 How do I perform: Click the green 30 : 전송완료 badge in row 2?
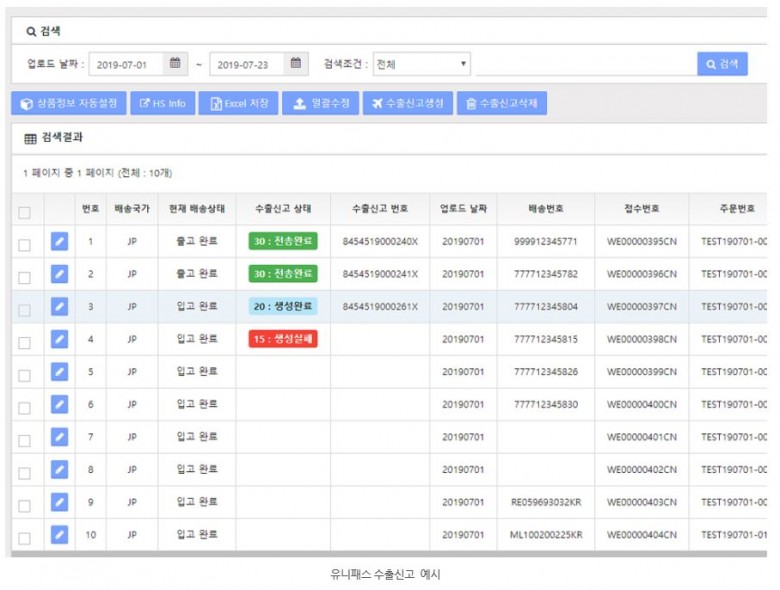pyautogui.click(x=283, y=274)
